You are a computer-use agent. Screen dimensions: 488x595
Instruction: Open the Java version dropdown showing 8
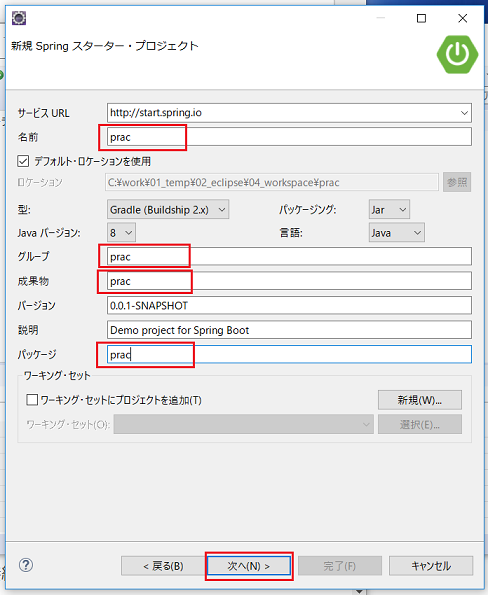click(121, 233)
